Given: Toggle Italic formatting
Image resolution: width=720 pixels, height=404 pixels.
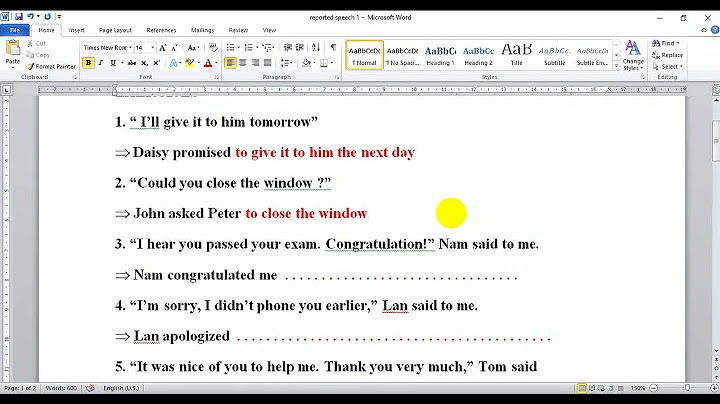Looking at the screenshot, I should [101, 63].
